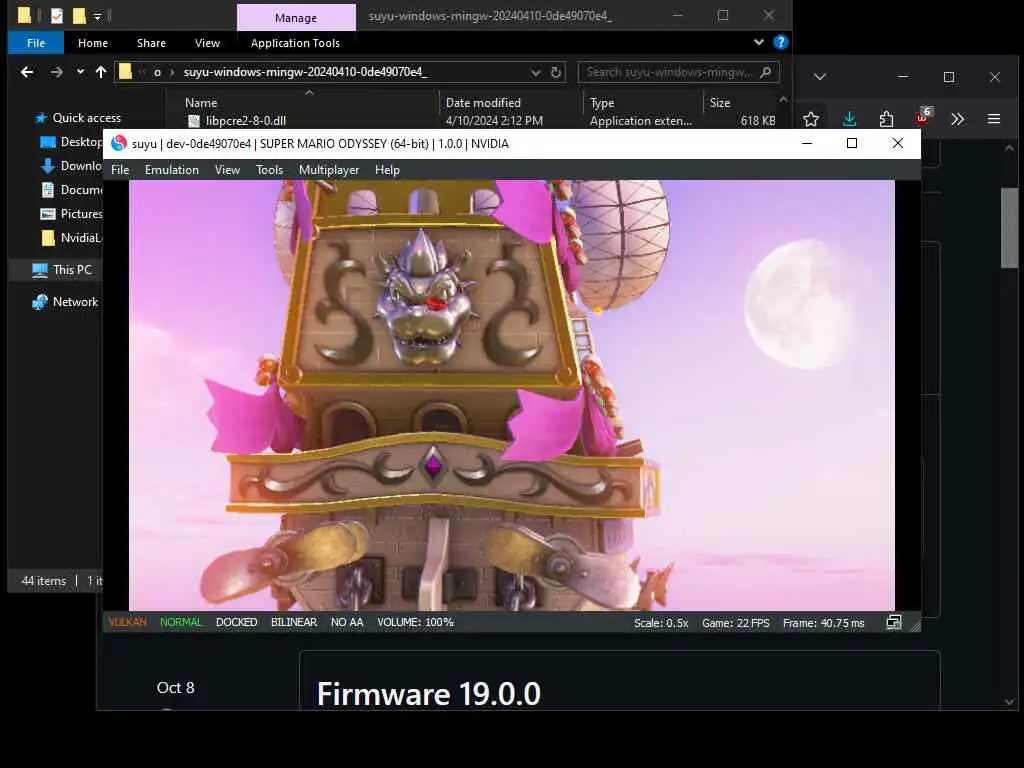Sort files by the Size column header
Screen dimensions: 1024x768
coord(720,103)
